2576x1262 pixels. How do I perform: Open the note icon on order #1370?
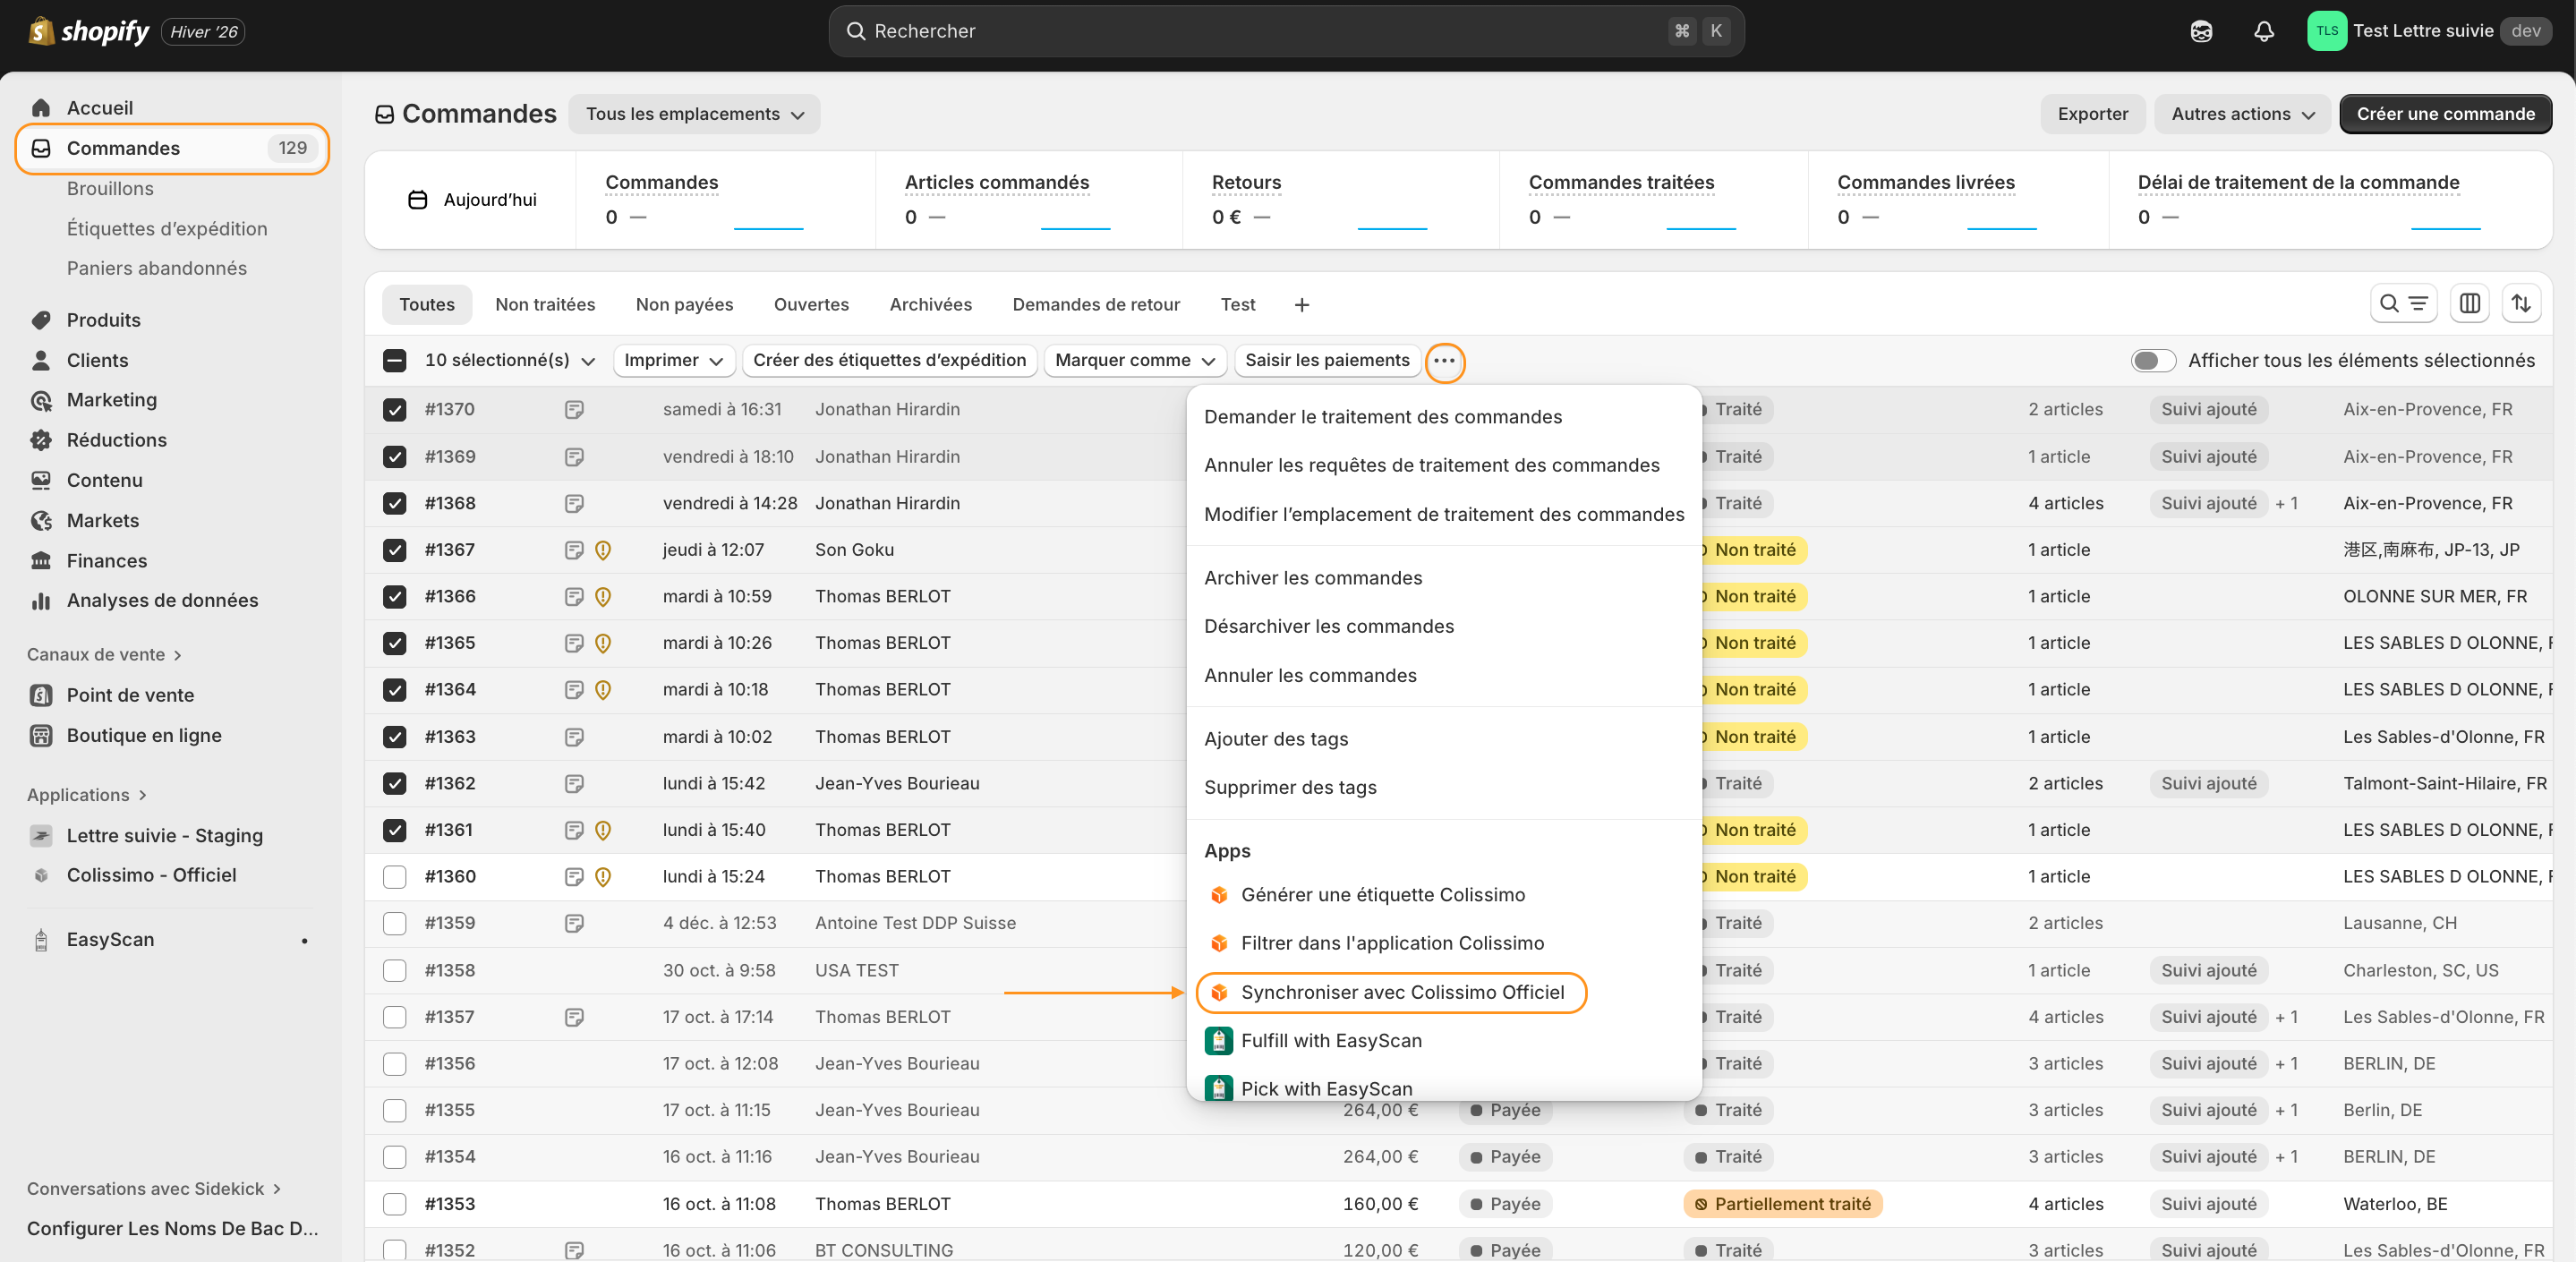[x=574, y=410]
